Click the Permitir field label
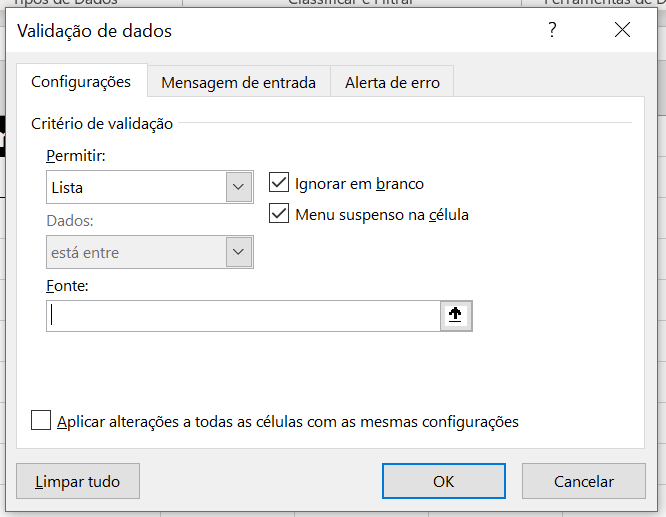Image resolution: width=666 pixels, height=517 pixels. point(75,156)
